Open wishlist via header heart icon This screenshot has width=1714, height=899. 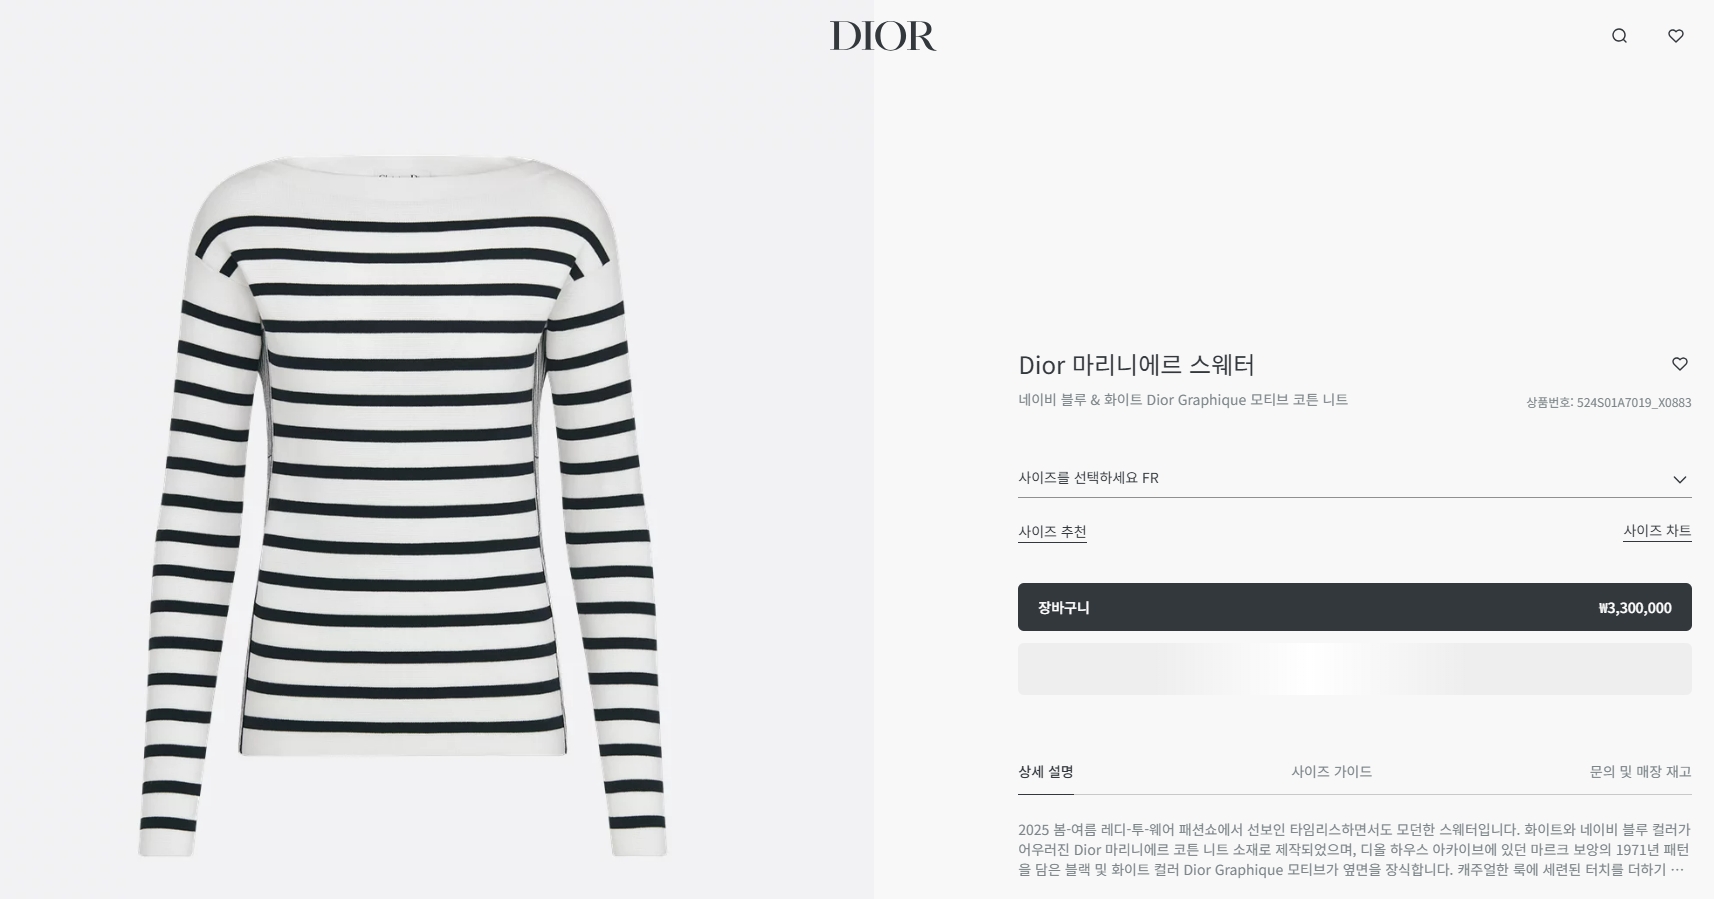coord(1676,36)
